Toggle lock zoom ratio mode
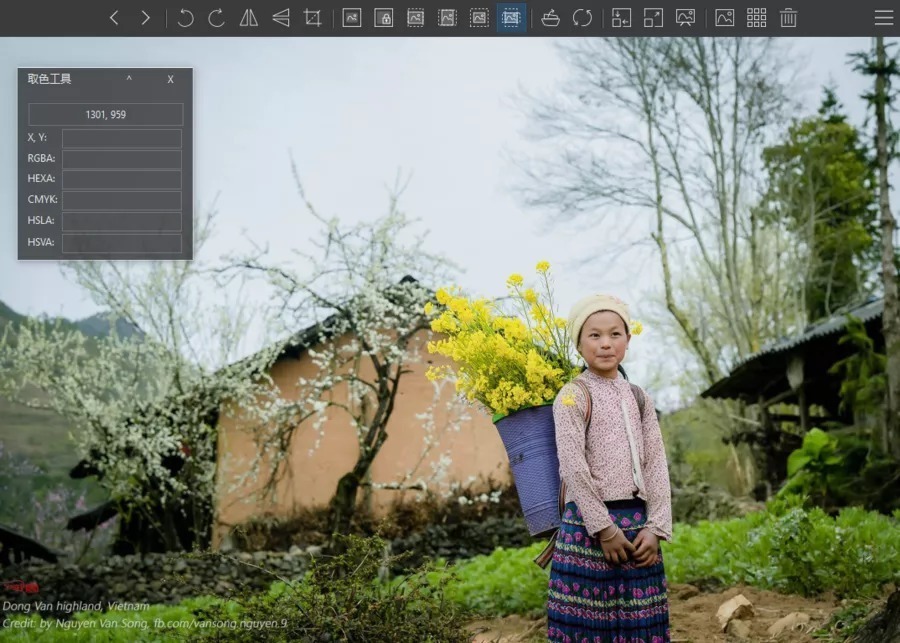The height and width of the screenshot is (643, 900). [x=383, y=18]
